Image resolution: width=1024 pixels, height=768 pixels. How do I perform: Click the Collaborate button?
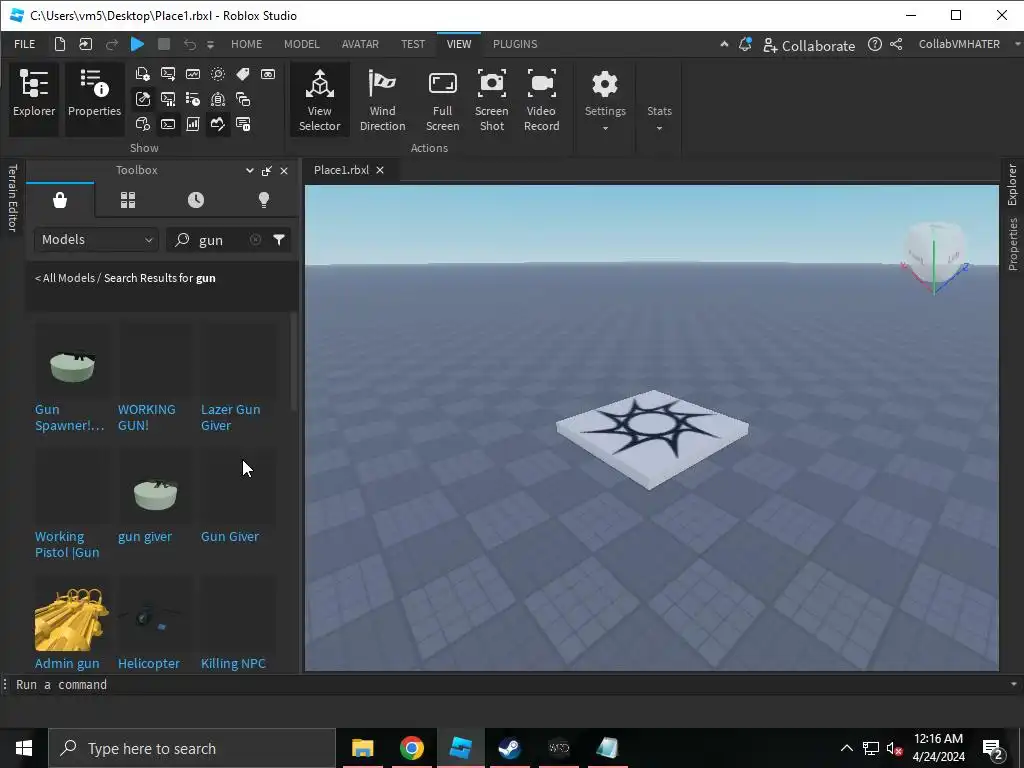click(x=809, y=45)
